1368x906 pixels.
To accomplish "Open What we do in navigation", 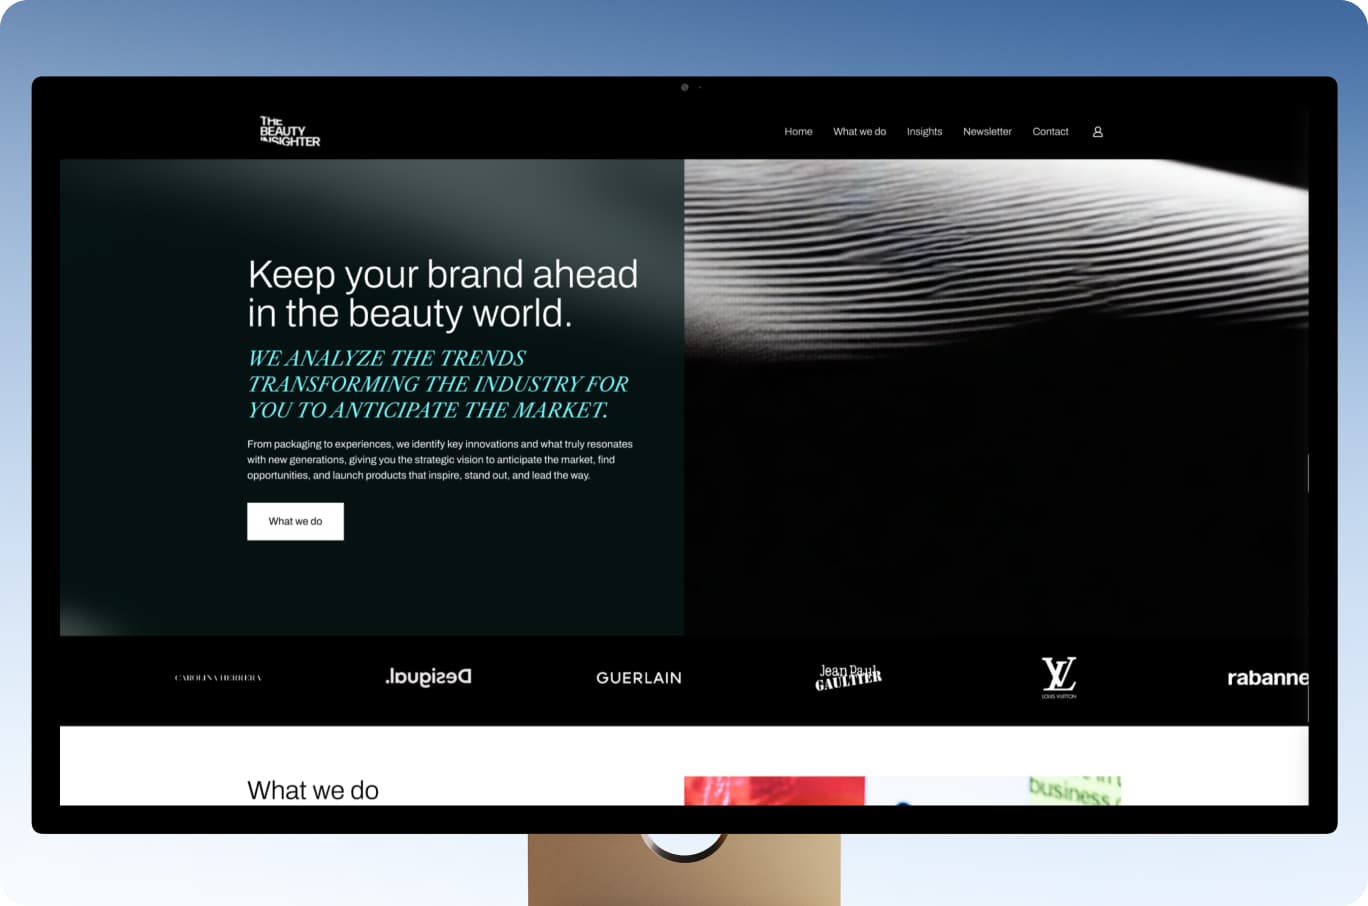I will point(859,132).
